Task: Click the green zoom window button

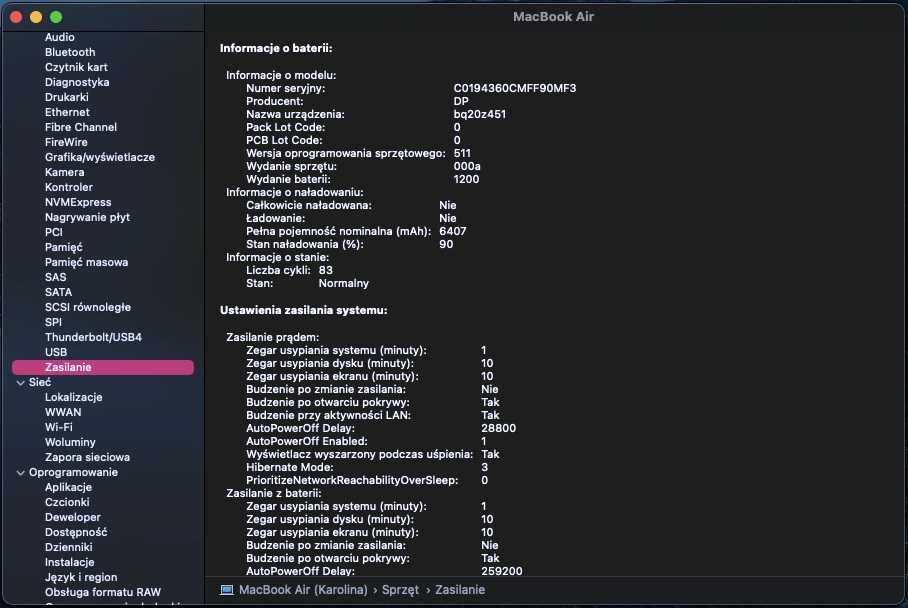Action: point(56,17)
